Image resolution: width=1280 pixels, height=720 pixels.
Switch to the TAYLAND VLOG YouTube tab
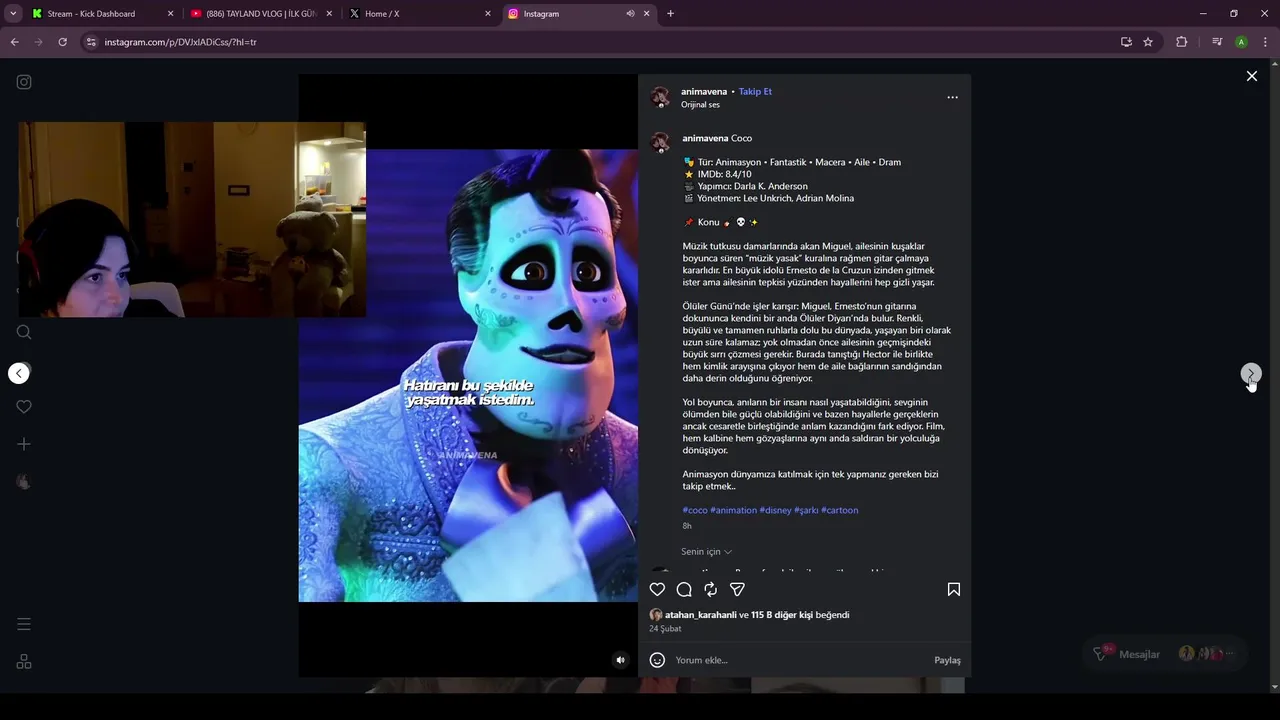(262, 14)
